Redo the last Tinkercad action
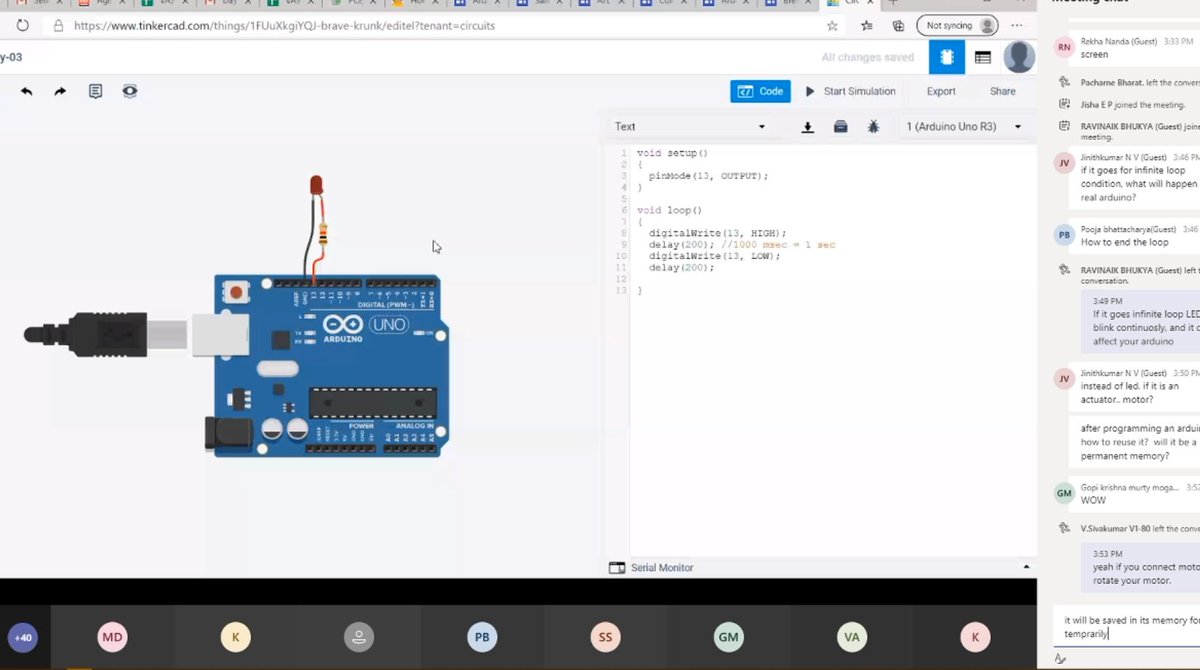1200x670 pixels. point(60,91)
